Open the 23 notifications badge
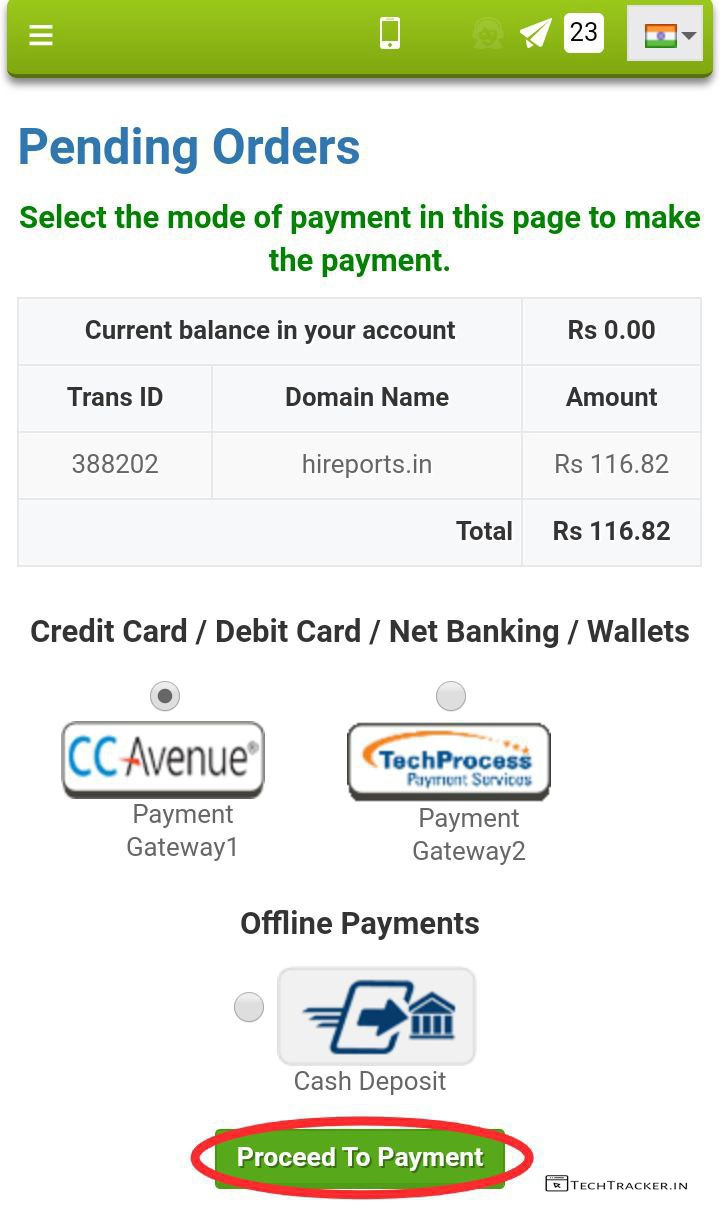720x1218 pixels. tap(584, 33)
